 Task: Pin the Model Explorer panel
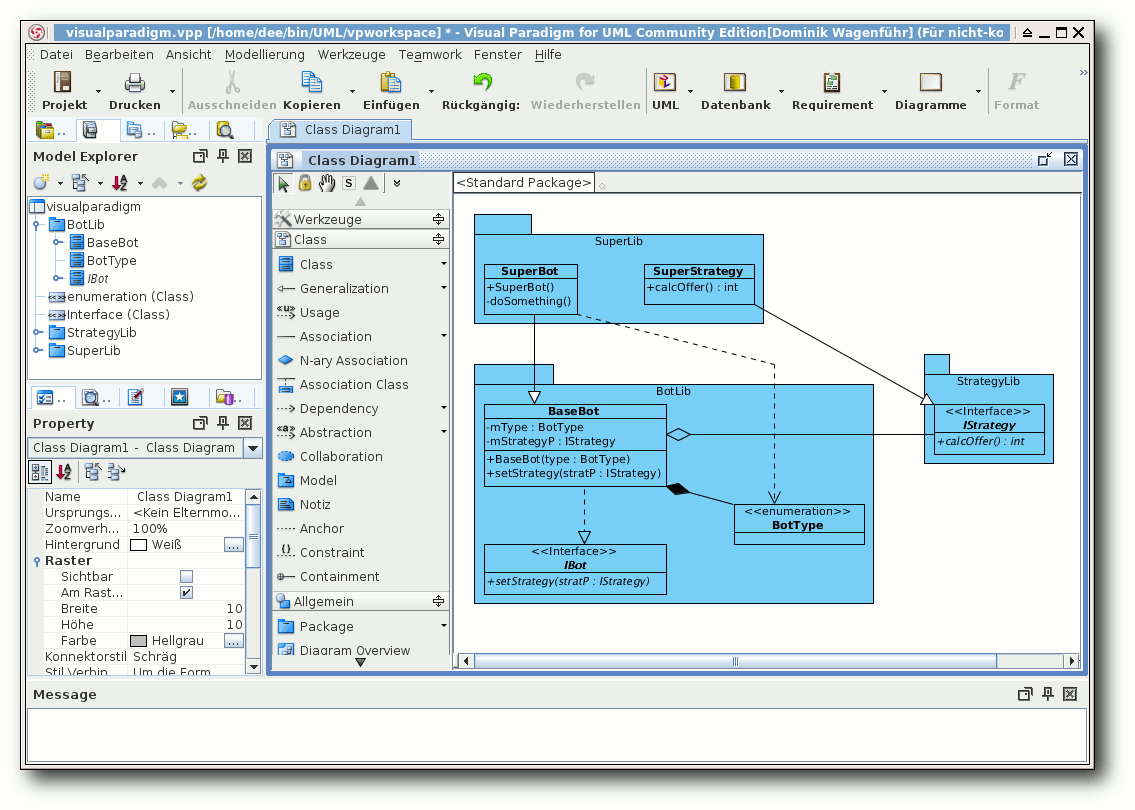[223, 156]
